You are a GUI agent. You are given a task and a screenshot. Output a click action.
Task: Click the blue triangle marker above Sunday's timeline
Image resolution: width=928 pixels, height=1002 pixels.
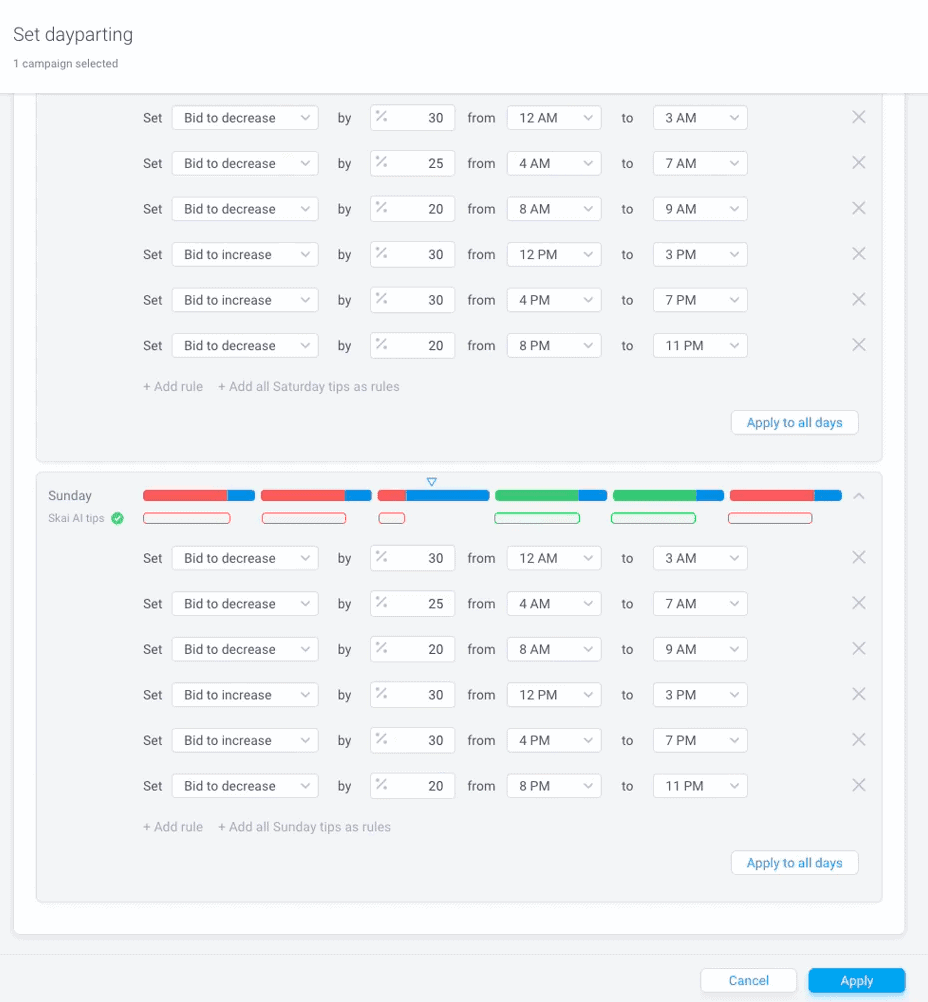pos(432,481)
